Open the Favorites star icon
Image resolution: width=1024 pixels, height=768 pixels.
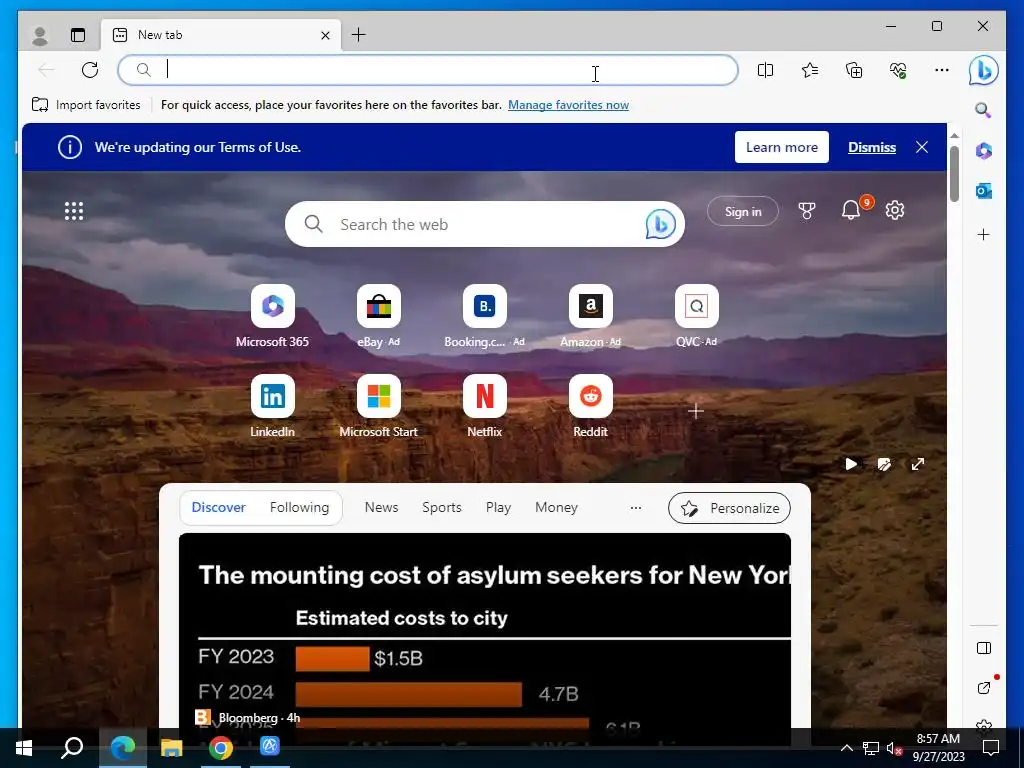tap(810, 70)
